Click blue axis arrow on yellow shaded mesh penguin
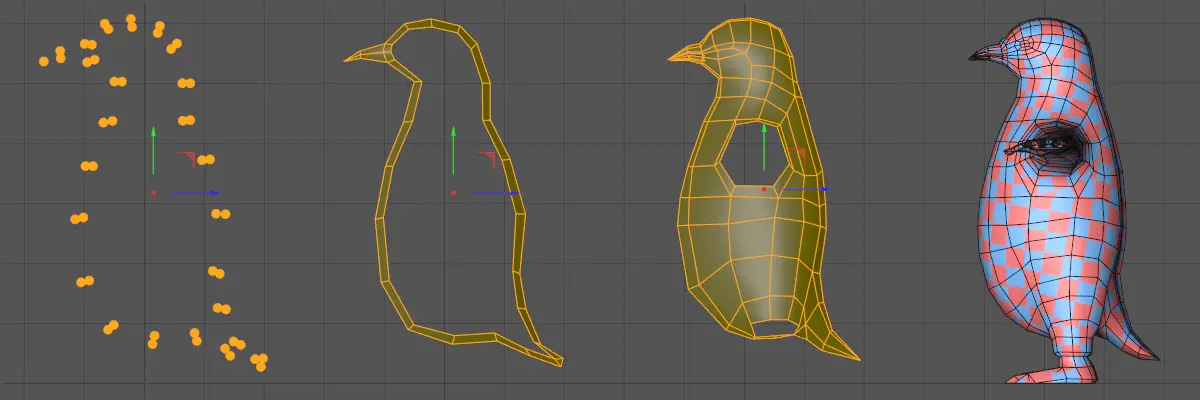Image resolution: width=1200 pixels, height=400 pixels. (806, 188)
